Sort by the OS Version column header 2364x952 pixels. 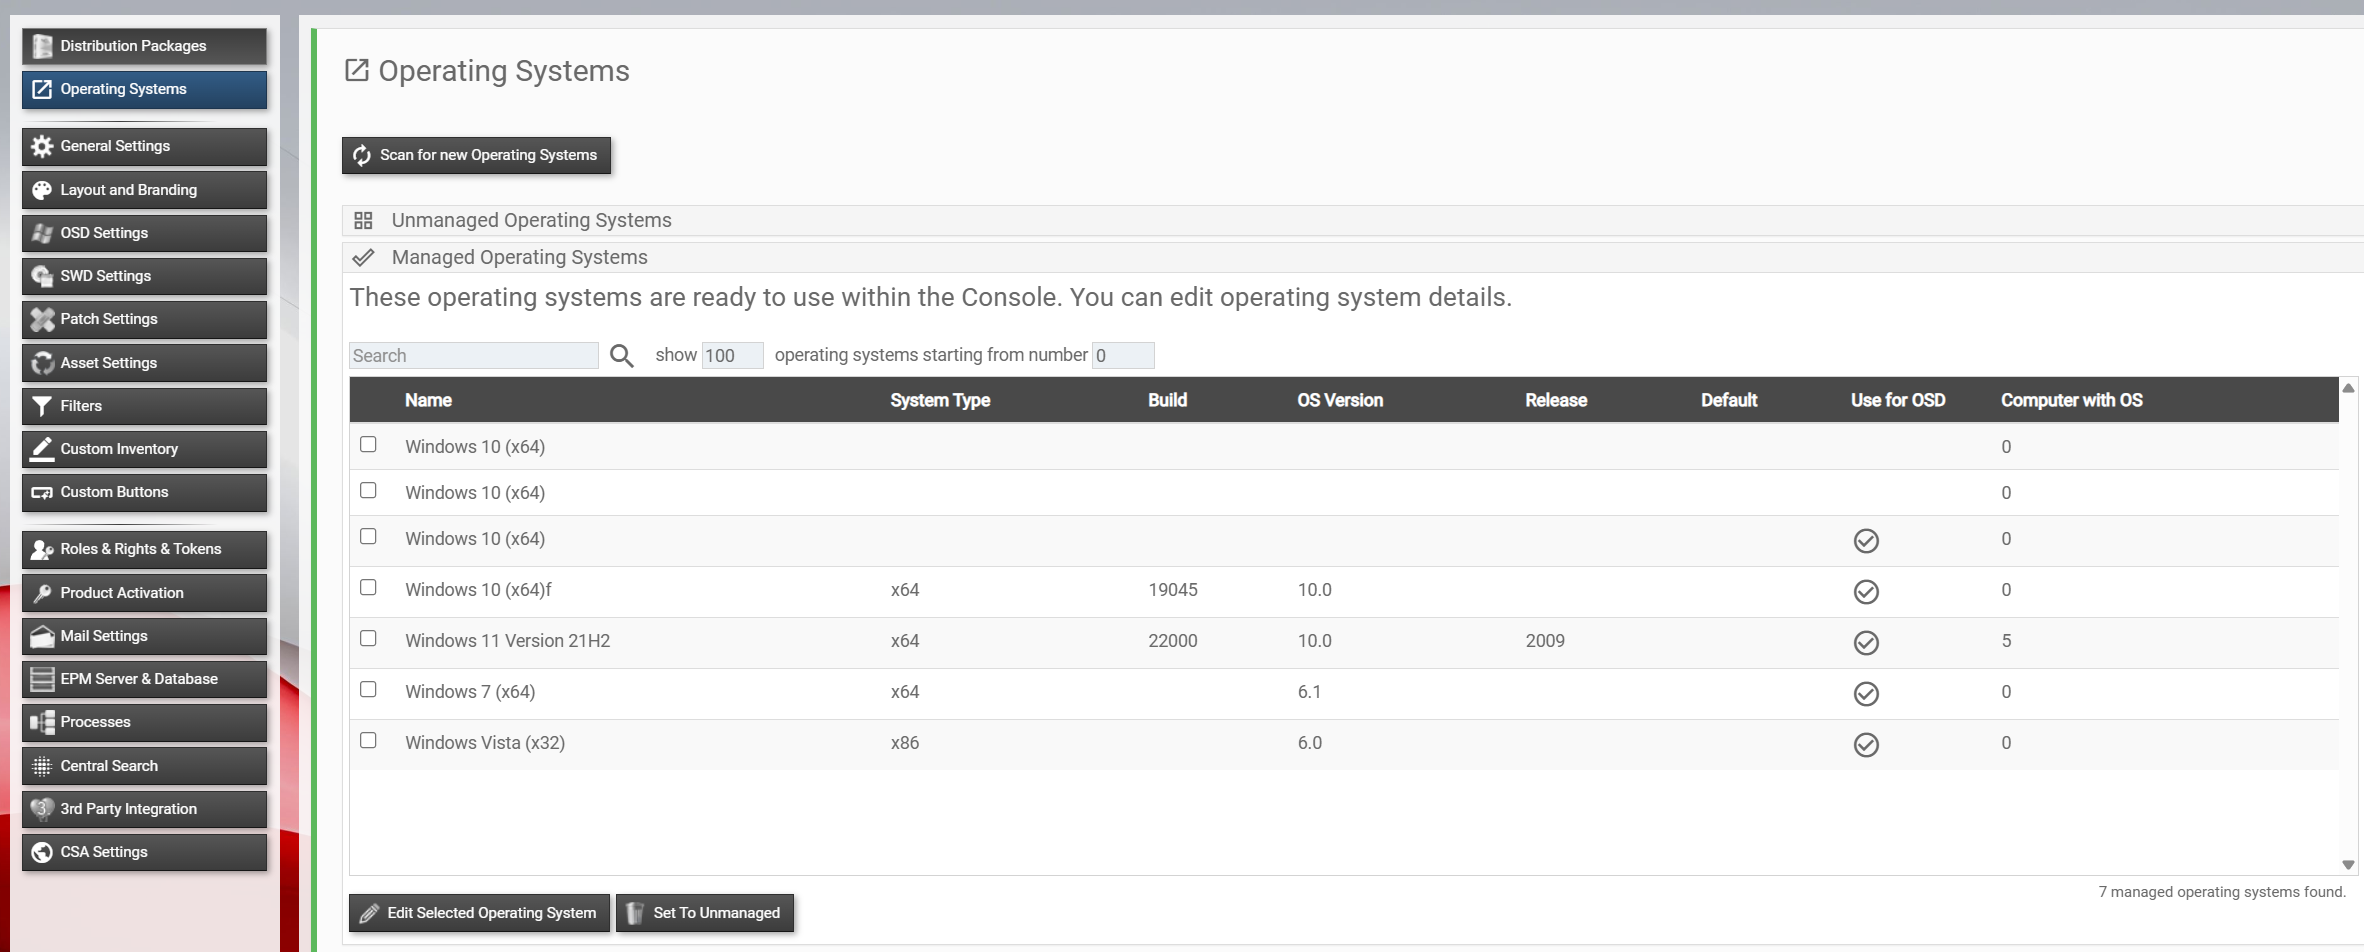coord(1340,400)
